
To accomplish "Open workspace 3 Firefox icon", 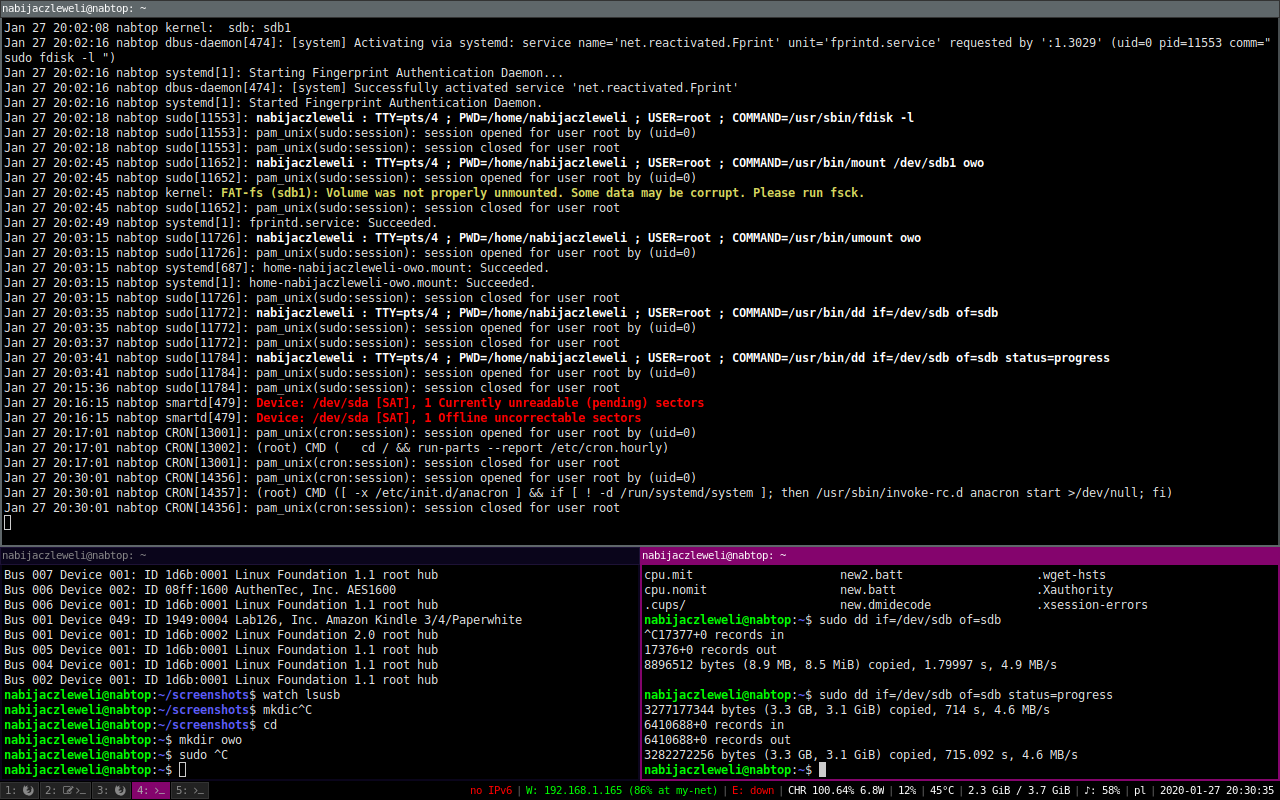I will [x=111, y=790].
